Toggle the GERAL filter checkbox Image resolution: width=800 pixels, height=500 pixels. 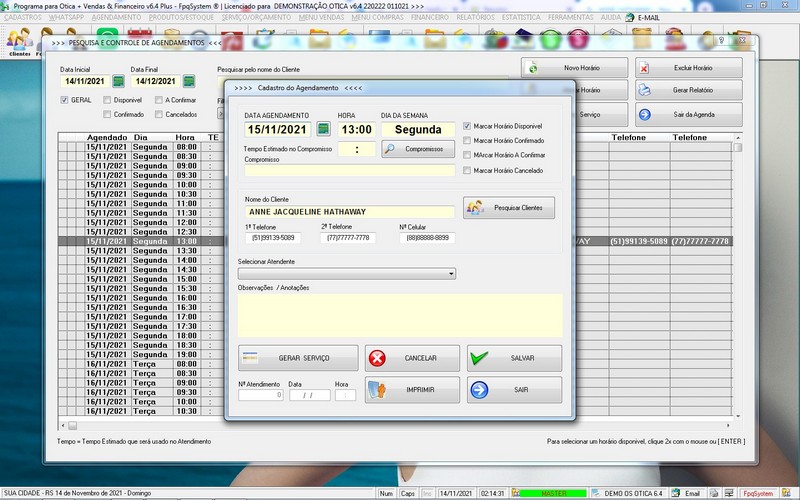[64, 100]
